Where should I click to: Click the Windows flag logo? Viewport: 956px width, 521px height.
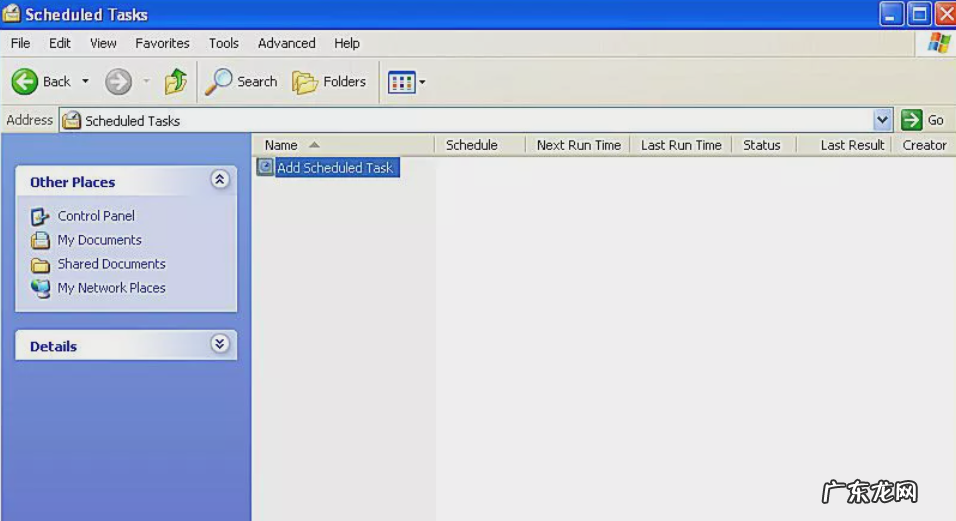tap(938, 43)
